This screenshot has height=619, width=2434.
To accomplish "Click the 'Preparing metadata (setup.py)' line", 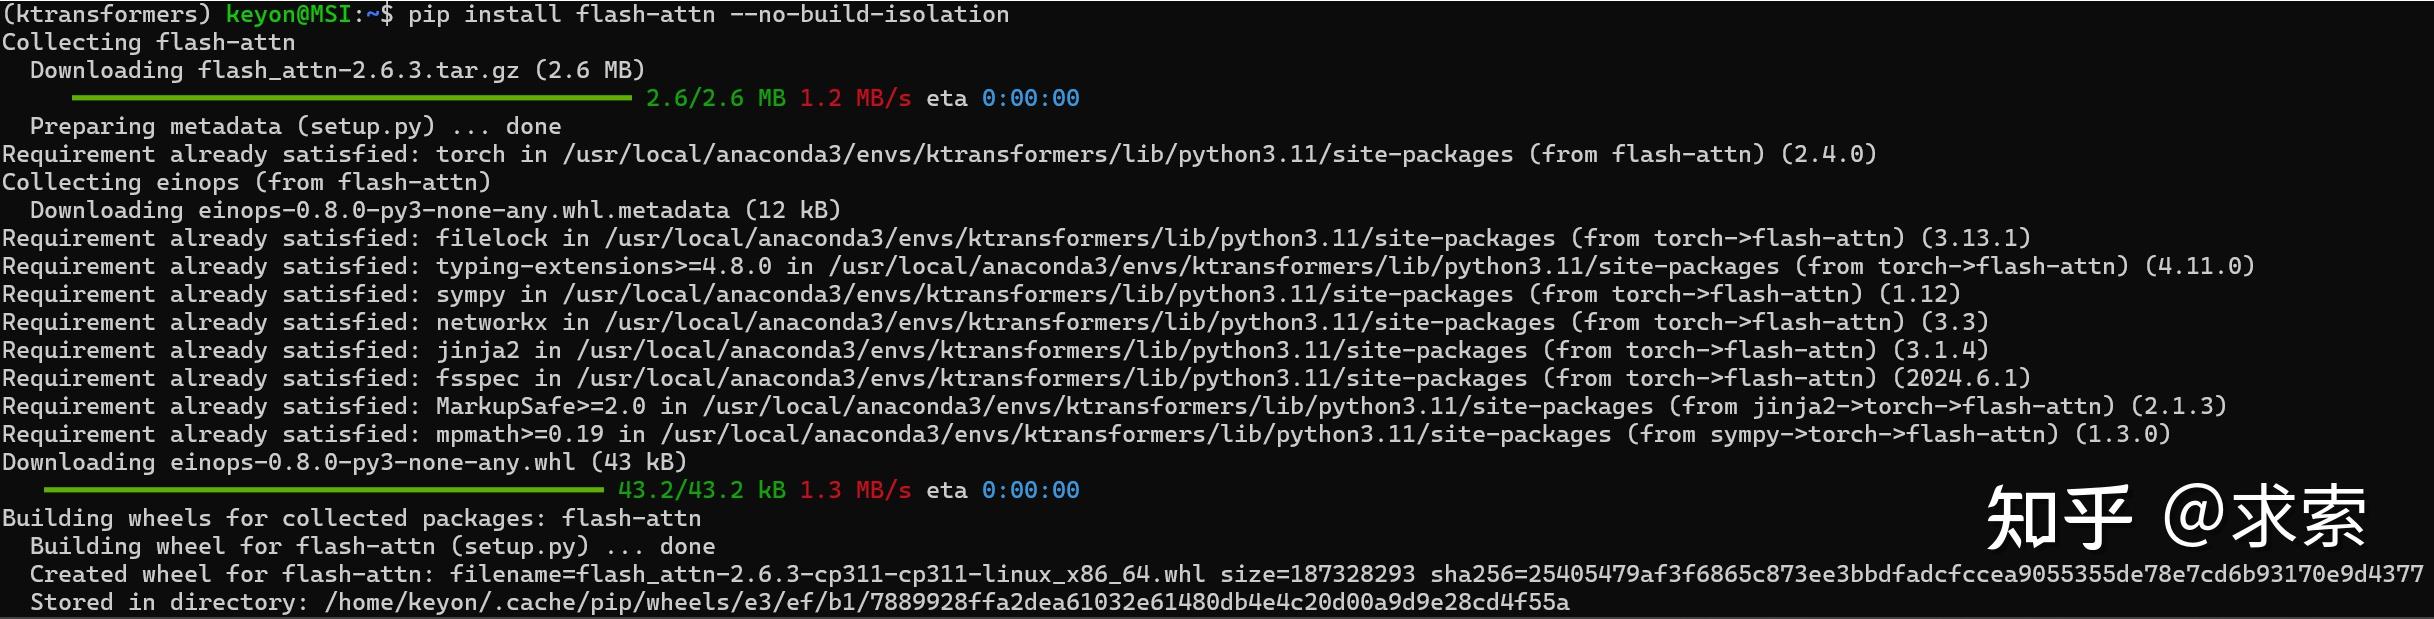I will (x=295, y=126).
